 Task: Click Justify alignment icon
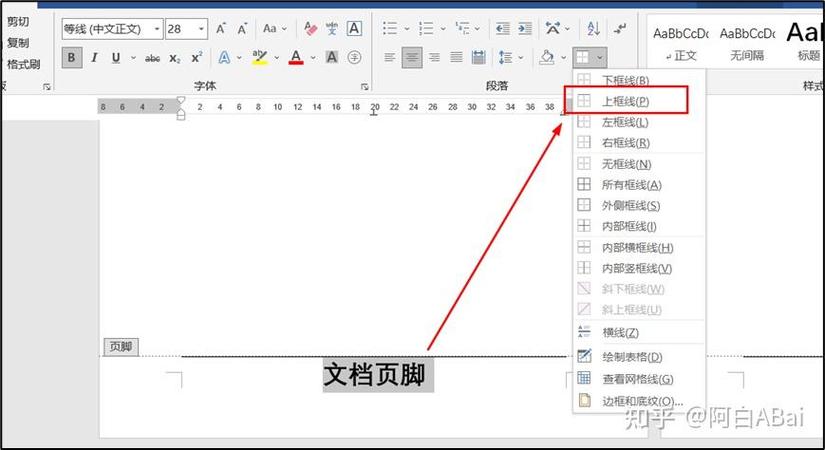456,57
